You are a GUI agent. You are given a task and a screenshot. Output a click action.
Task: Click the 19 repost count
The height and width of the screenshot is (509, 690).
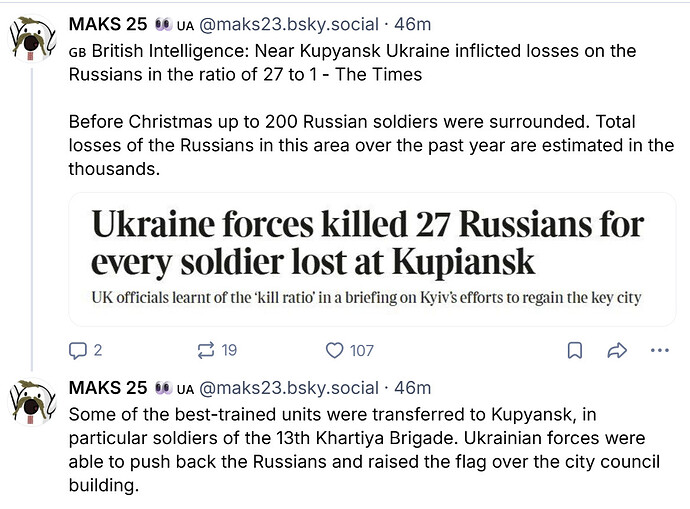coord(229,350)
